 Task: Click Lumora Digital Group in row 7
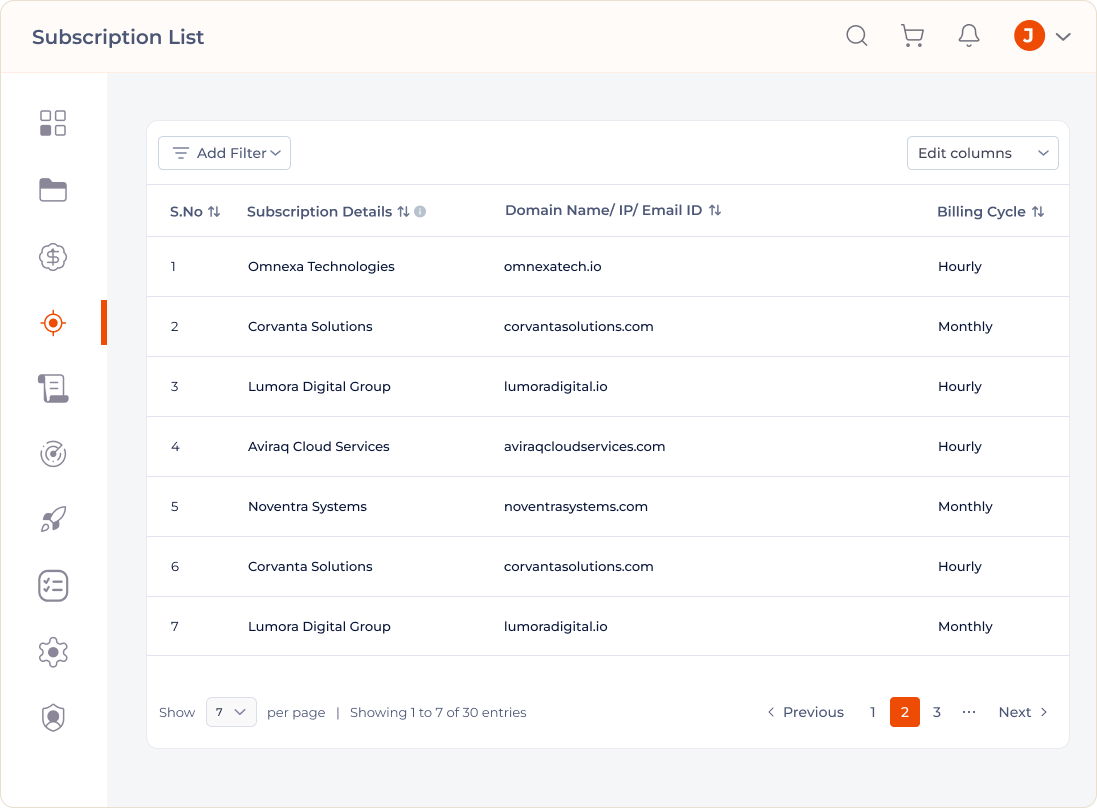(x=319, y=627)
